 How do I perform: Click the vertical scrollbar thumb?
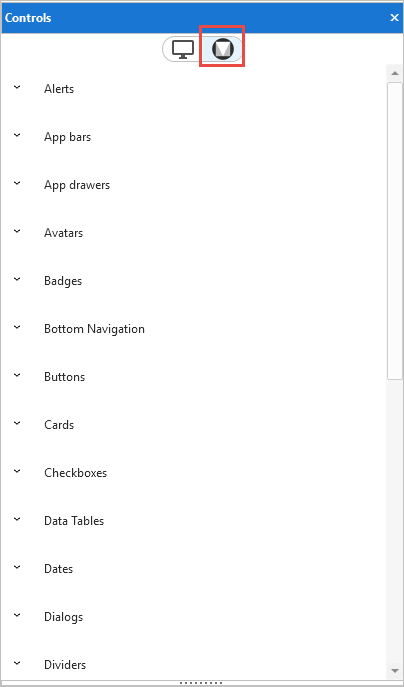click(x=394, y=230)
